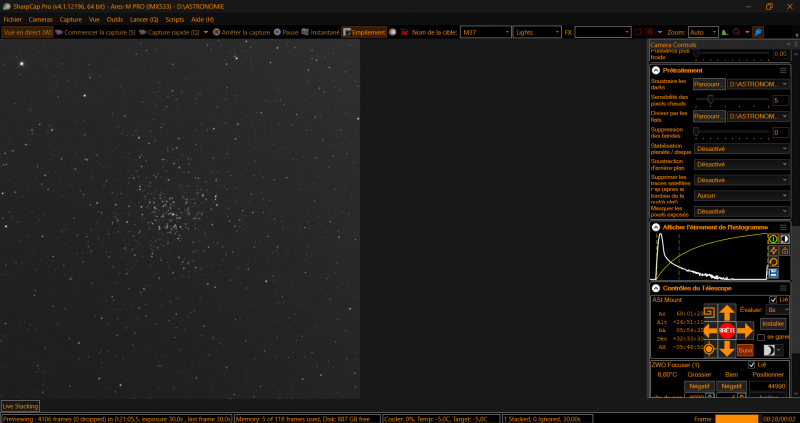This screenshot has height=423, width=800.
Task: Toggle the ZWO Focuser Lié checkbox
Action: point(752,364)
